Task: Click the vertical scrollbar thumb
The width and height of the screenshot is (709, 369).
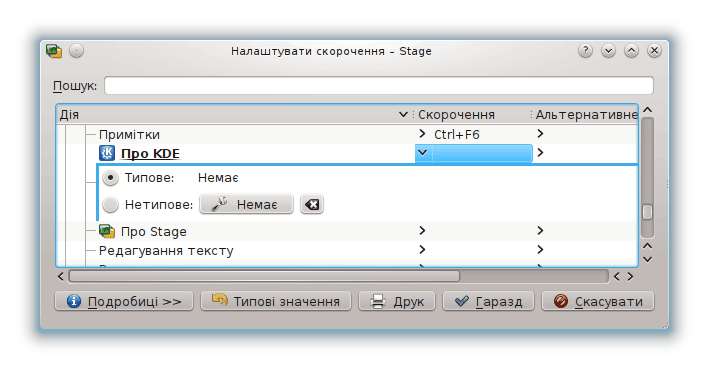Action: tap(648, 212)
